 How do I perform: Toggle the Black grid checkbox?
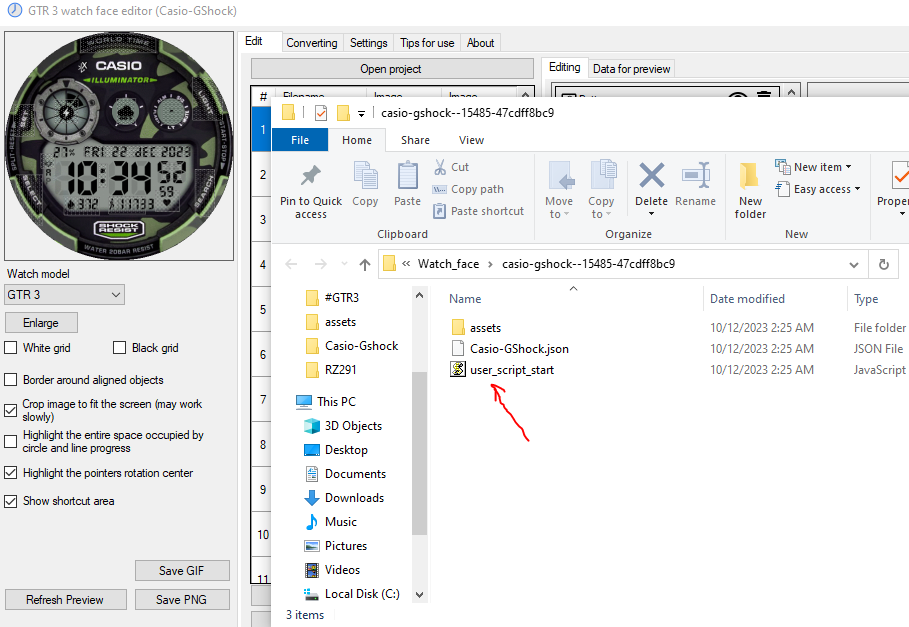[119, 348]
